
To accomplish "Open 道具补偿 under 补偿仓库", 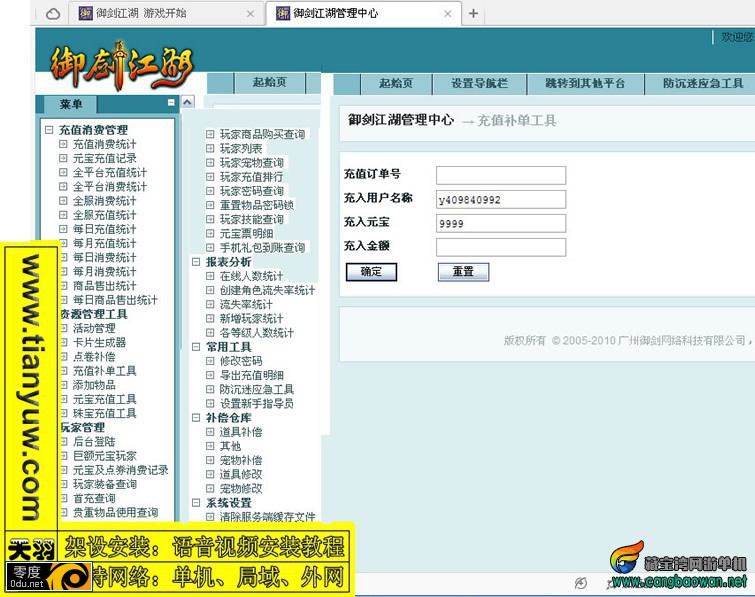I will 241,432.
